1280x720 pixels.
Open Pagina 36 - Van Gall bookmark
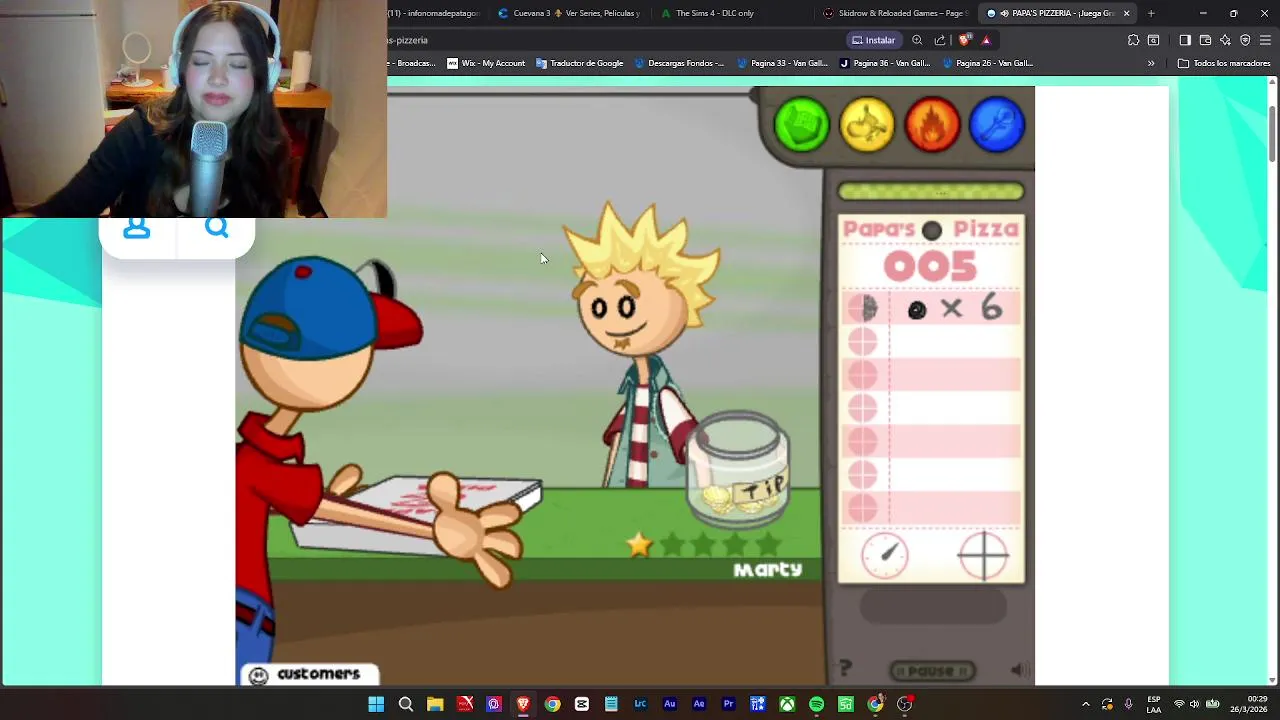[884, 63]
